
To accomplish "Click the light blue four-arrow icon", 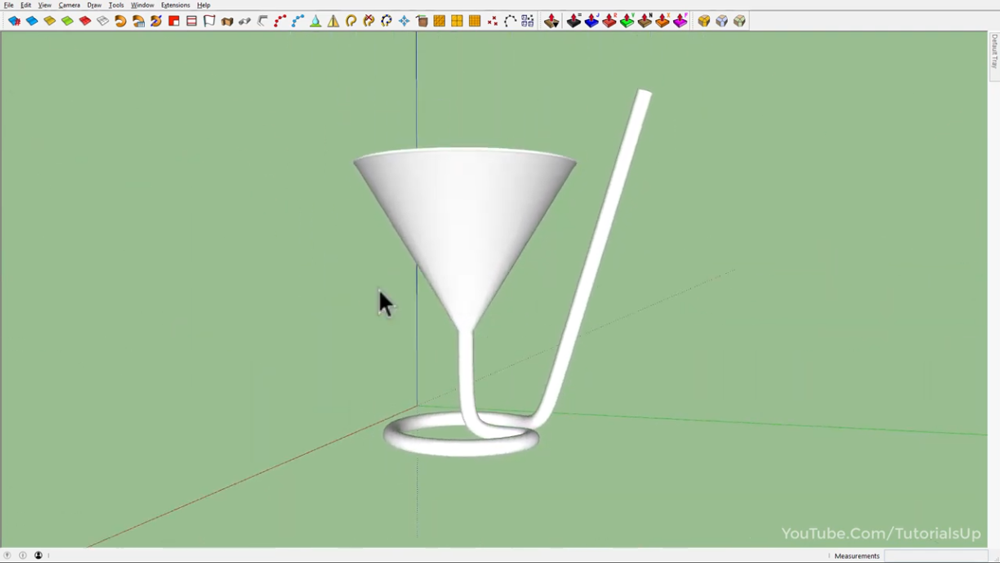I will [404, 21].
